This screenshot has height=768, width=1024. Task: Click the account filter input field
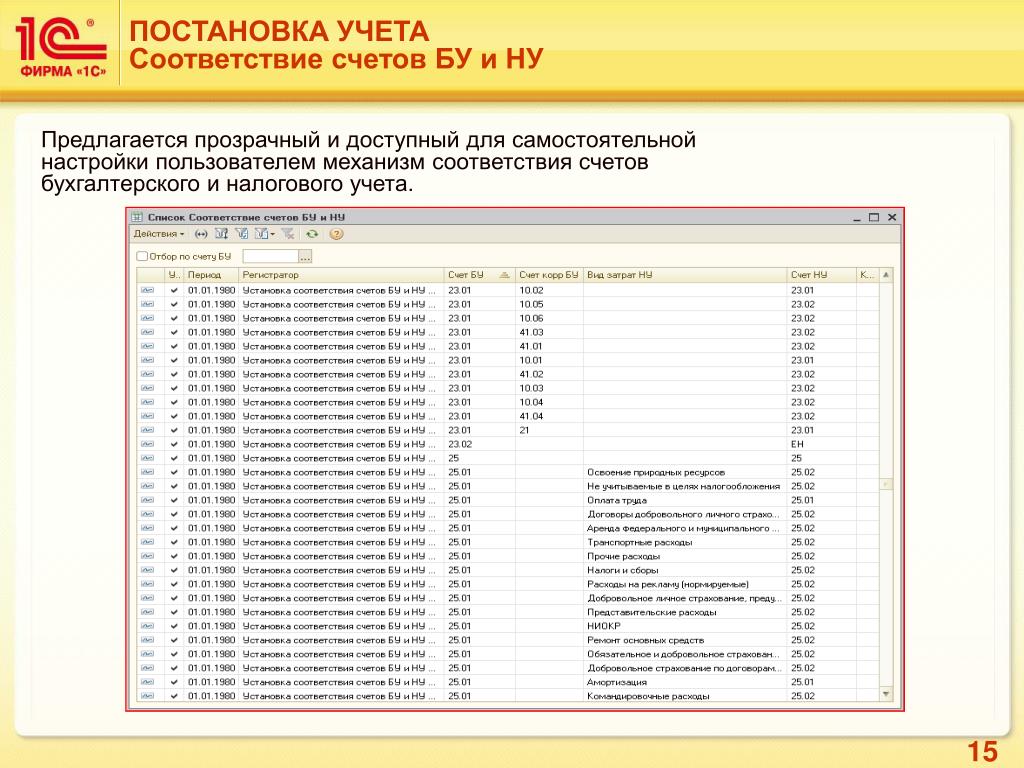click(270, 256)
